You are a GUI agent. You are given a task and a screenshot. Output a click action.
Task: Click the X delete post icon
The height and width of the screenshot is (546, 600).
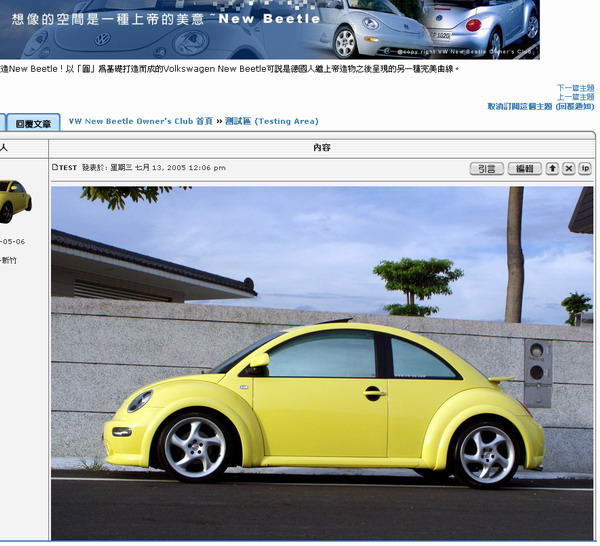[x=568, y=169]
